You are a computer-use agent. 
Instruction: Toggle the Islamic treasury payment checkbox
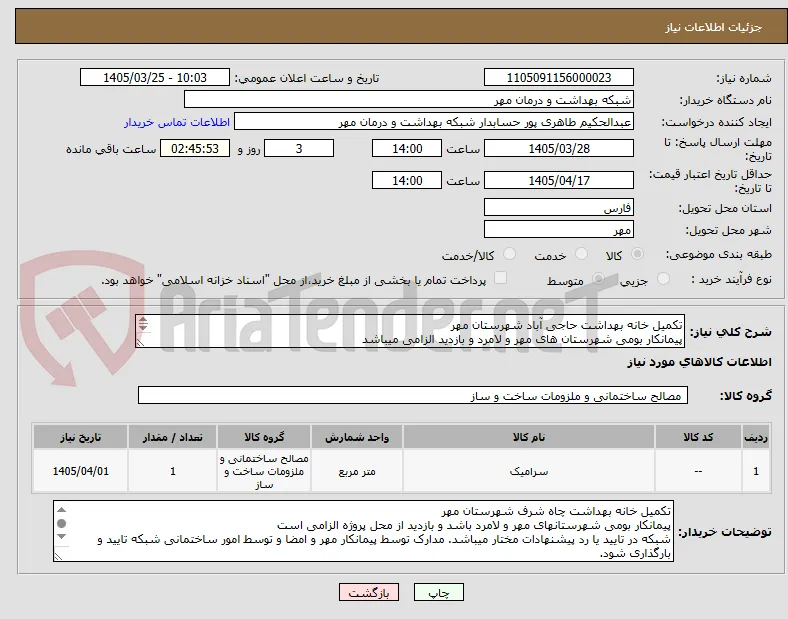pyautogui.click(x=500, y=278)
